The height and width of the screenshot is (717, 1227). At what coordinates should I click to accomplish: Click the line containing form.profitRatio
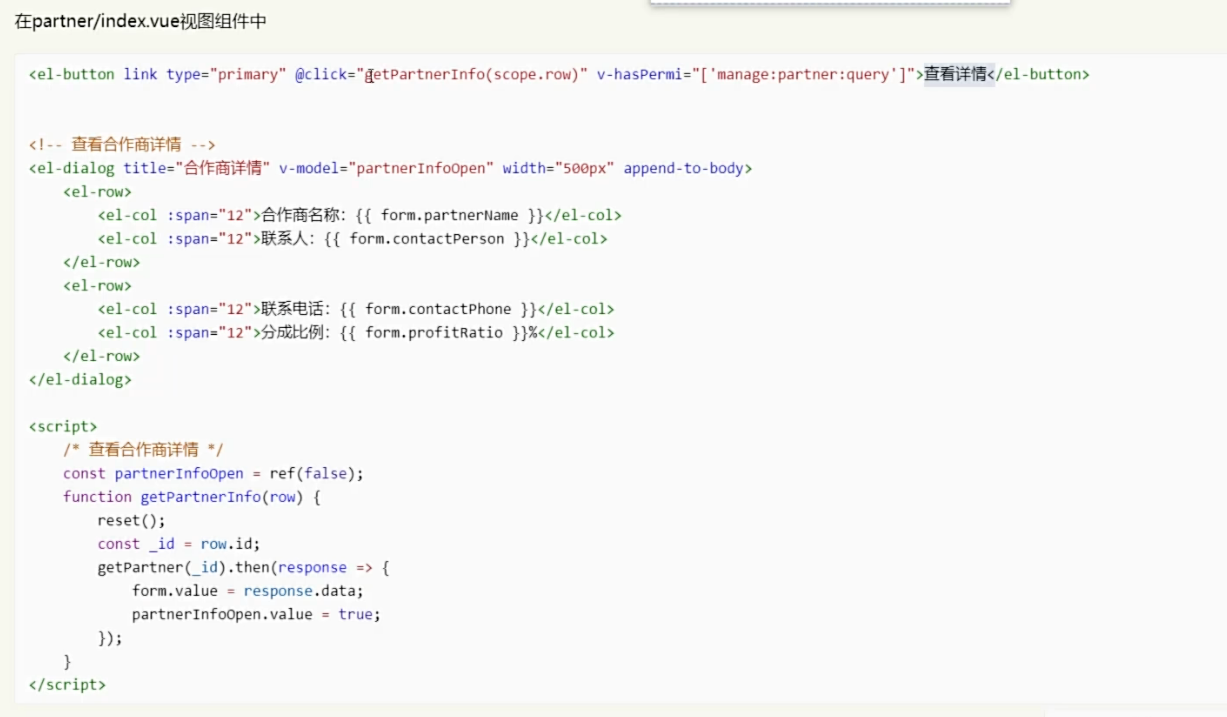356,332
